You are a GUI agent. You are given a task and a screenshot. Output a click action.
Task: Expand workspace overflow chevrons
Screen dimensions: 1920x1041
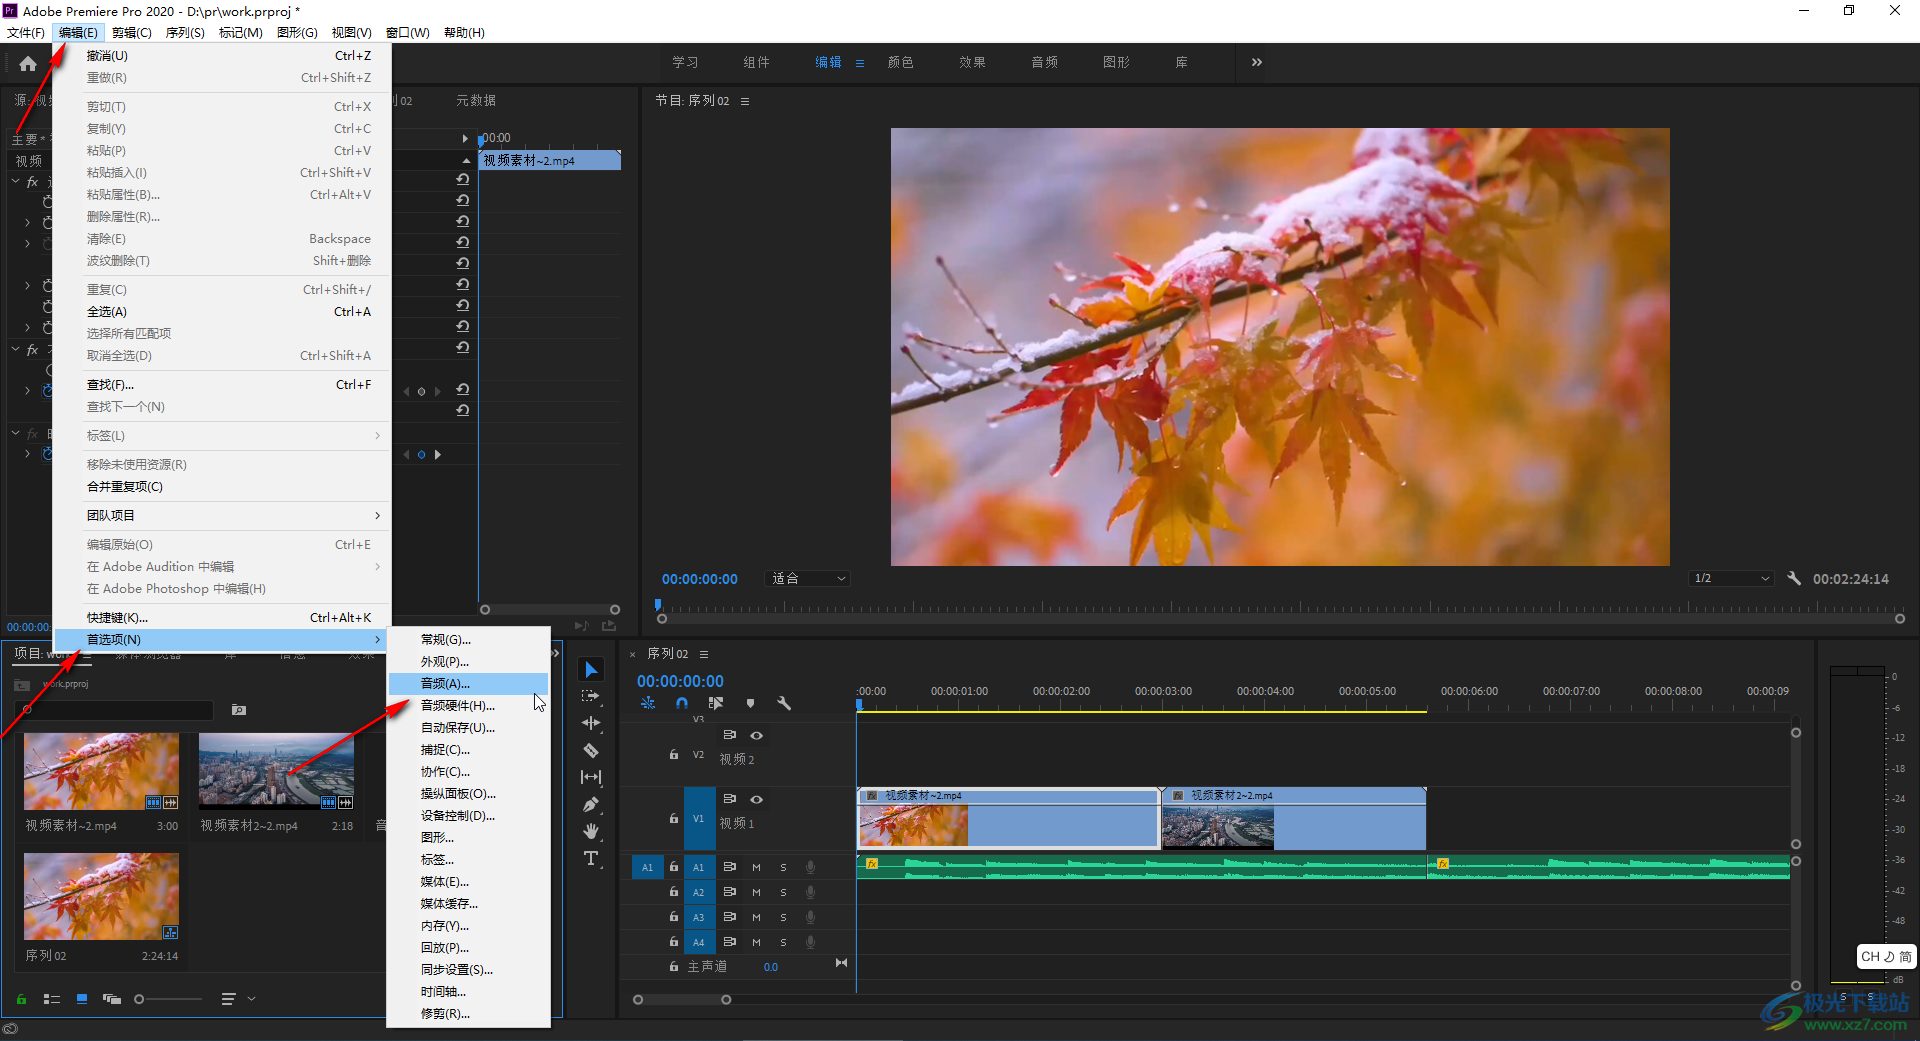[1257, 62]
